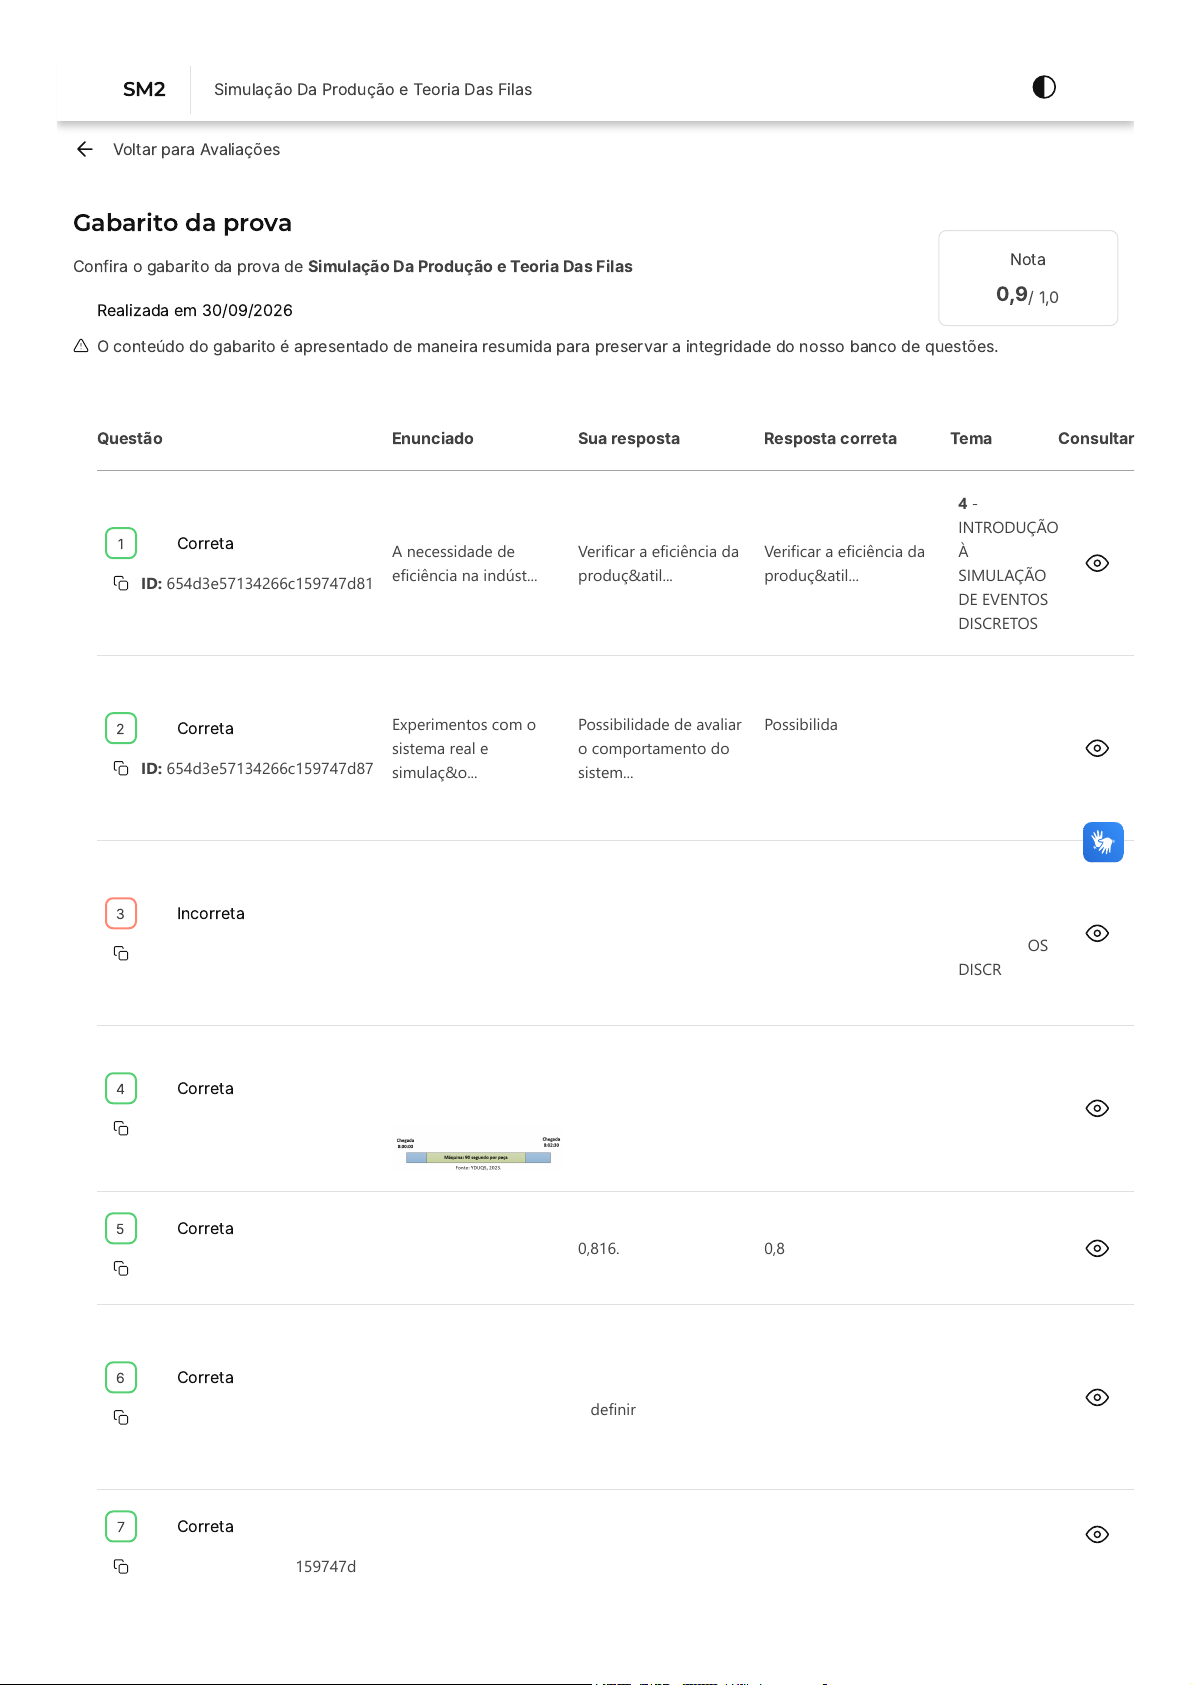Viewport: 1191px width, 1685px height.
Task: Click the Nota score box
Action: pos(1028,278)
